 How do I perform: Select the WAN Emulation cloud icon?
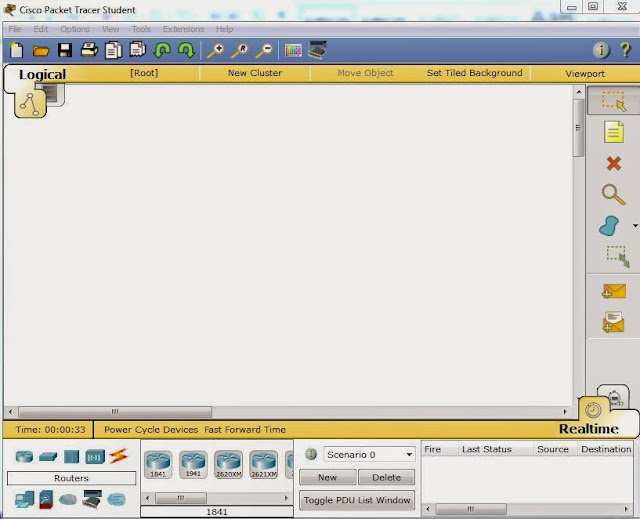pos(68,499)
